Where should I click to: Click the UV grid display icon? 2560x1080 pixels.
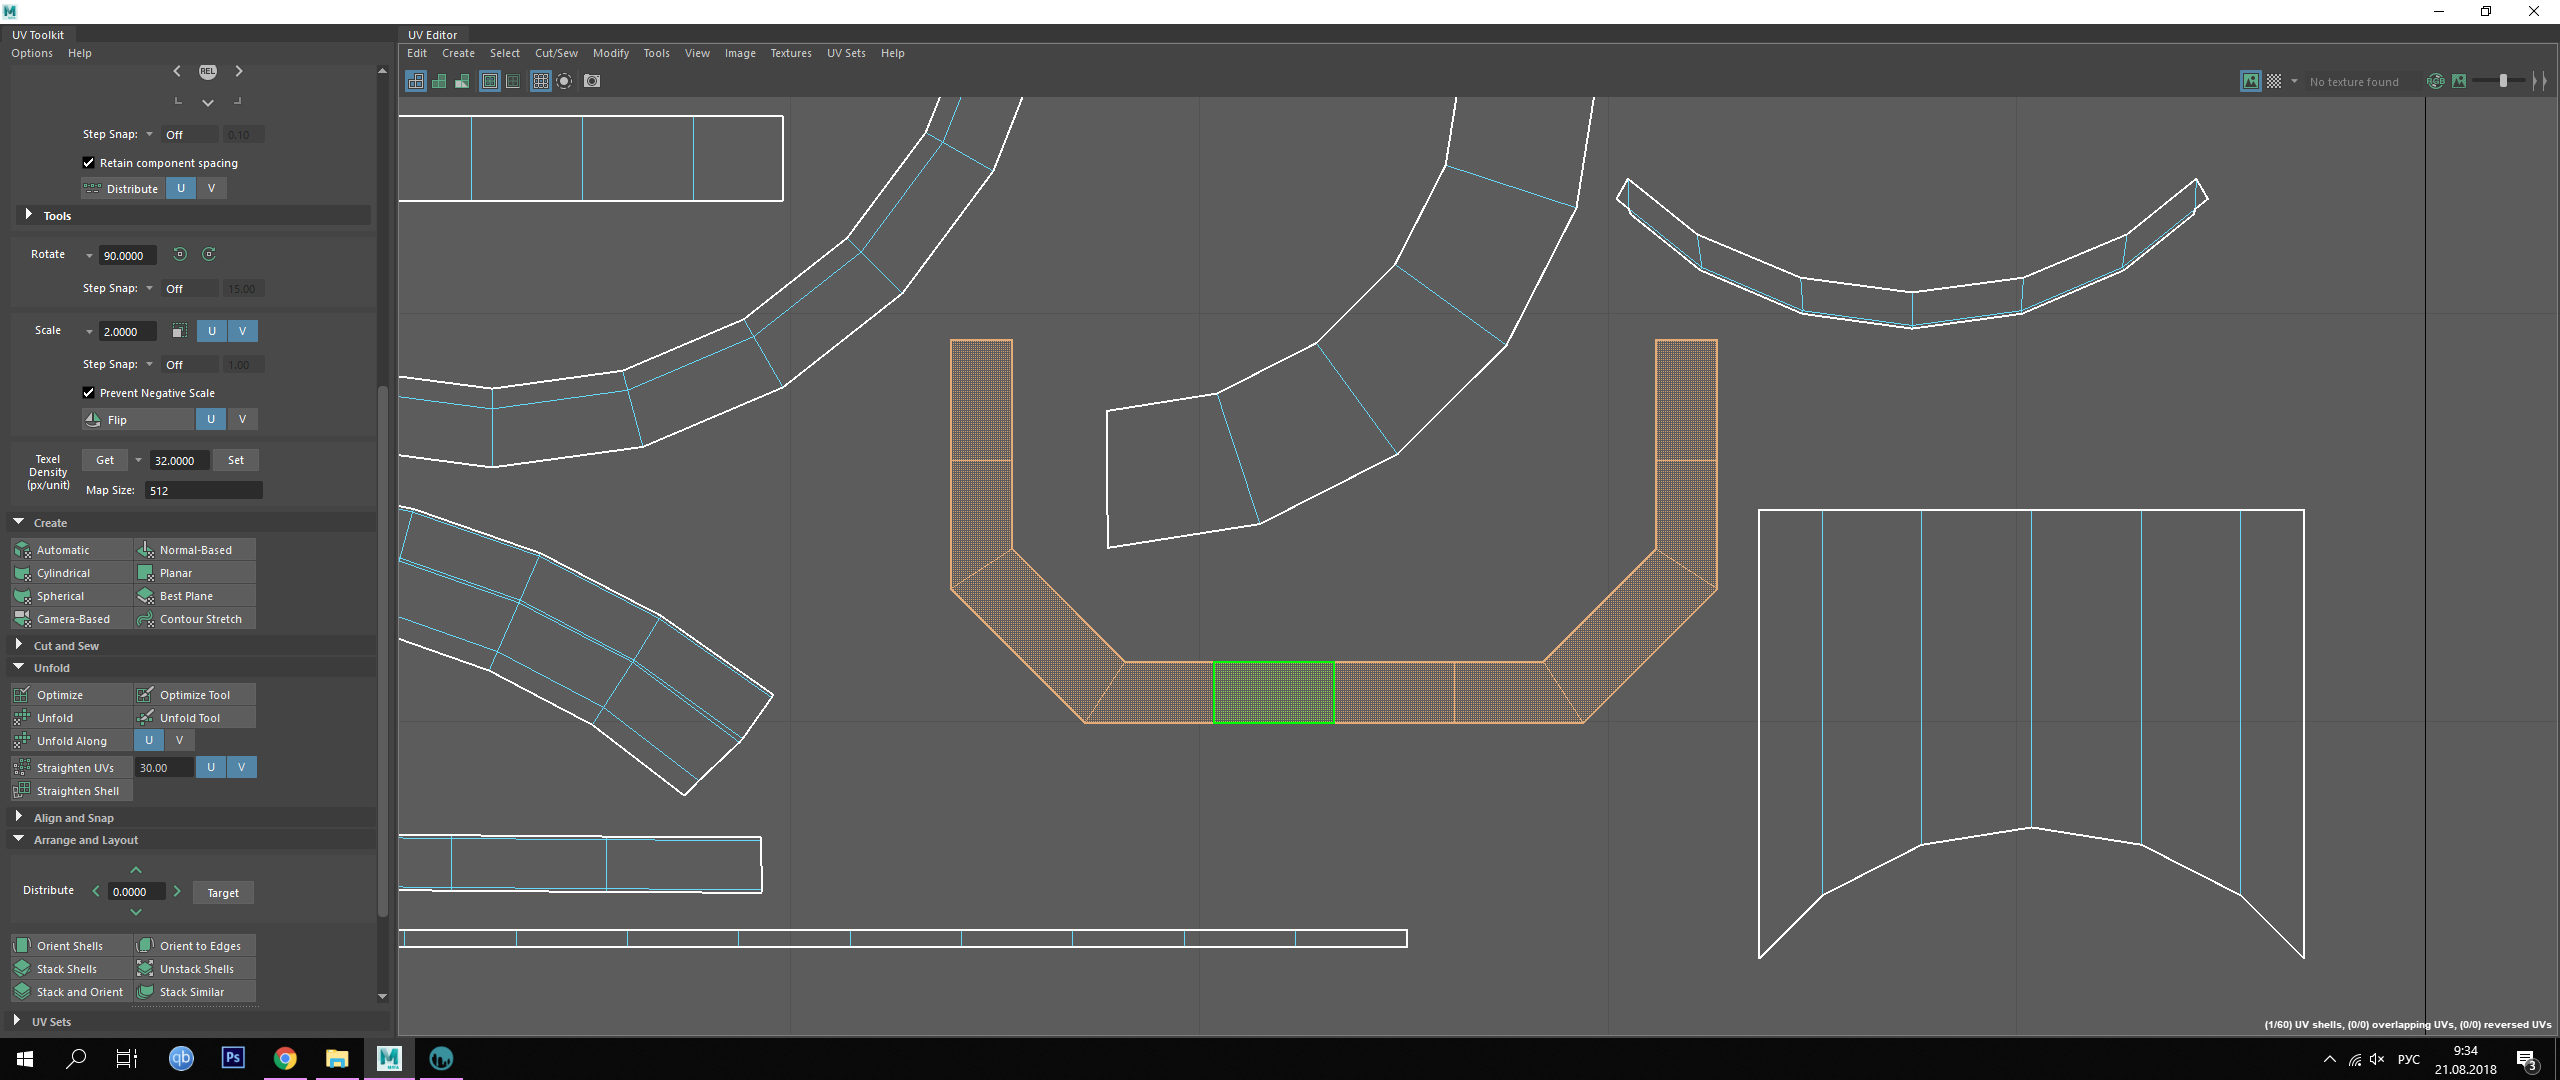pos(540,81)
